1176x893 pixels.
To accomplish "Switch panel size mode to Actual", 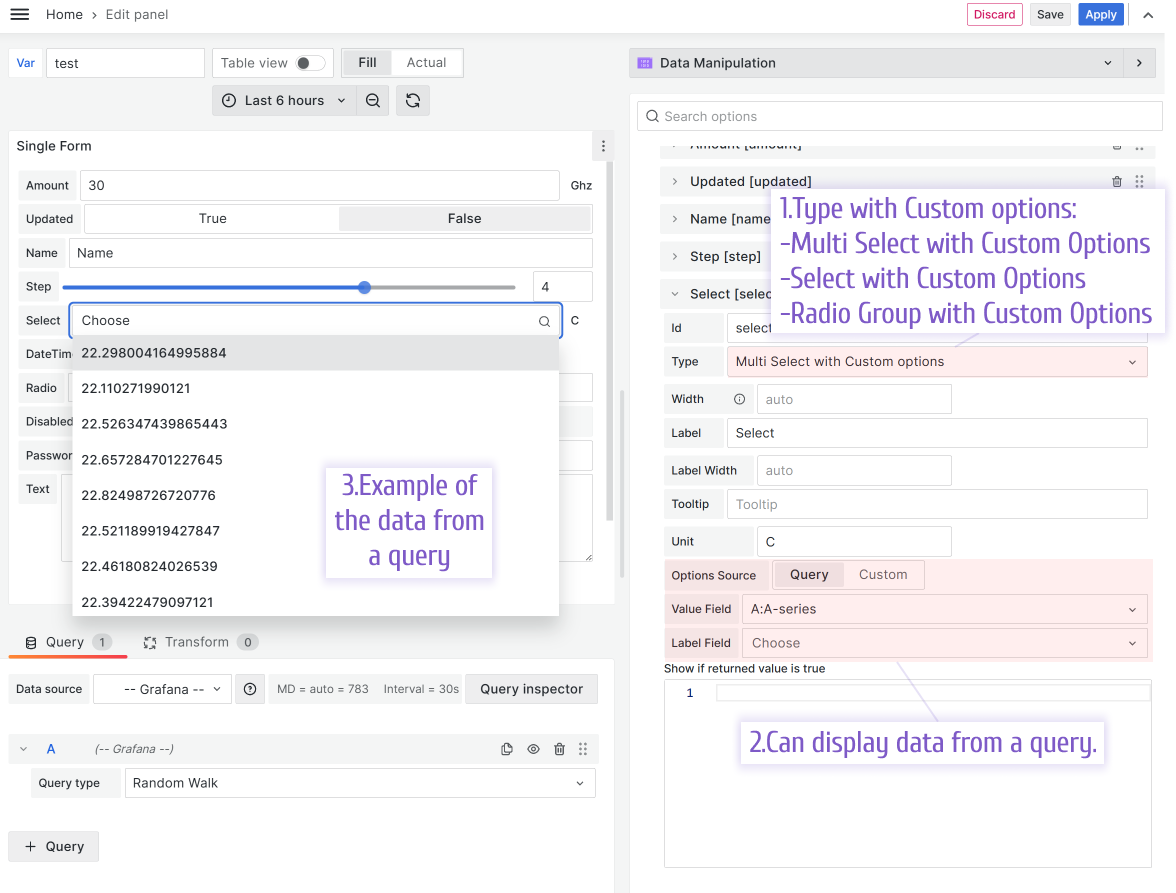I will (x=426, y=62).
